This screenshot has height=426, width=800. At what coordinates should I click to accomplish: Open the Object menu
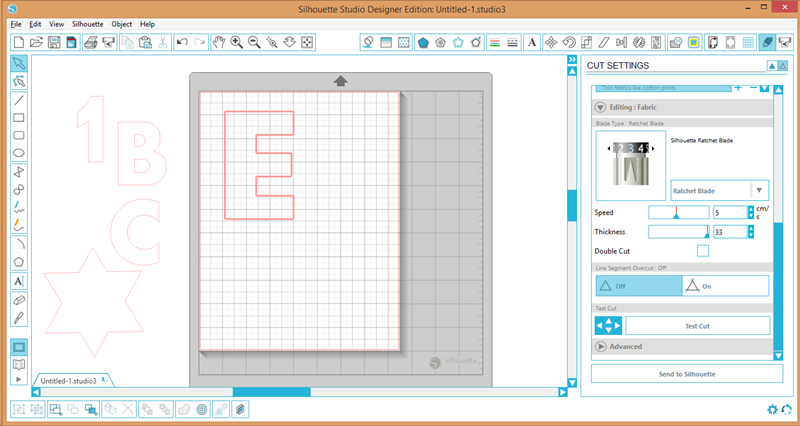click(x=122, y=24)
